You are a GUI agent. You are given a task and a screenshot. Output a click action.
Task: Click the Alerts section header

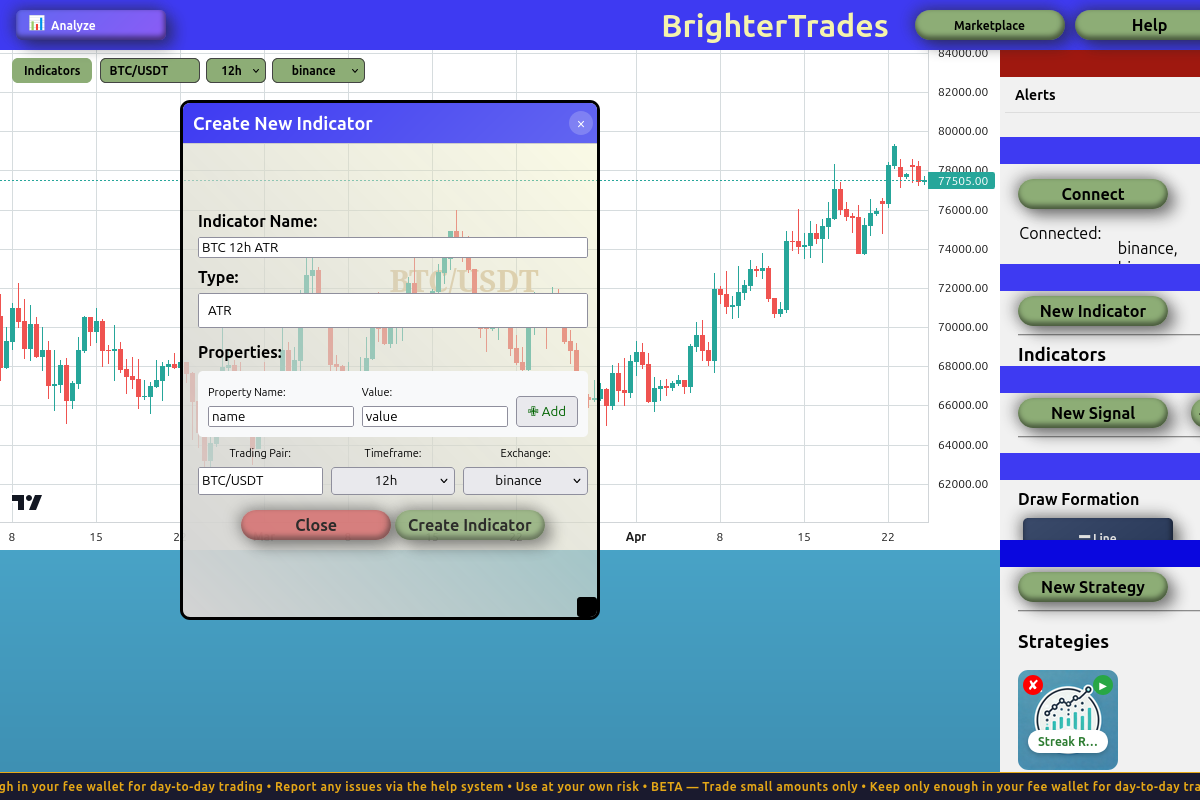(1035, 95)
